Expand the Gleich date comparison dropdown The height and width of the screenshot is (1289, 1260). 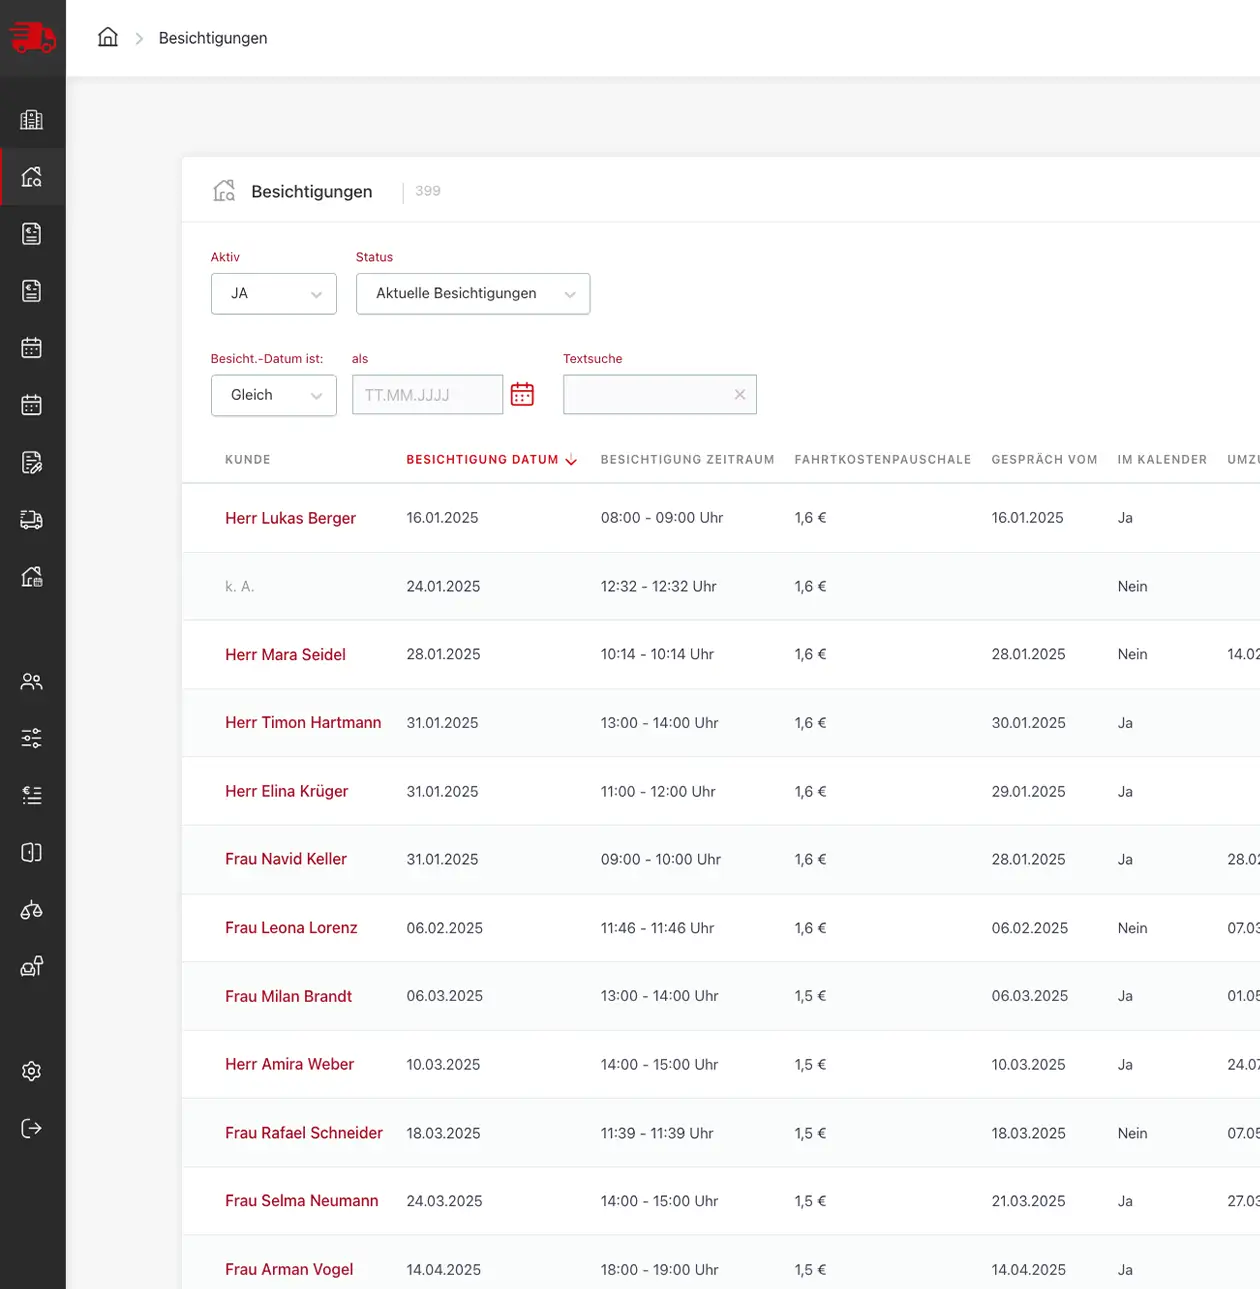coord(274,395)
